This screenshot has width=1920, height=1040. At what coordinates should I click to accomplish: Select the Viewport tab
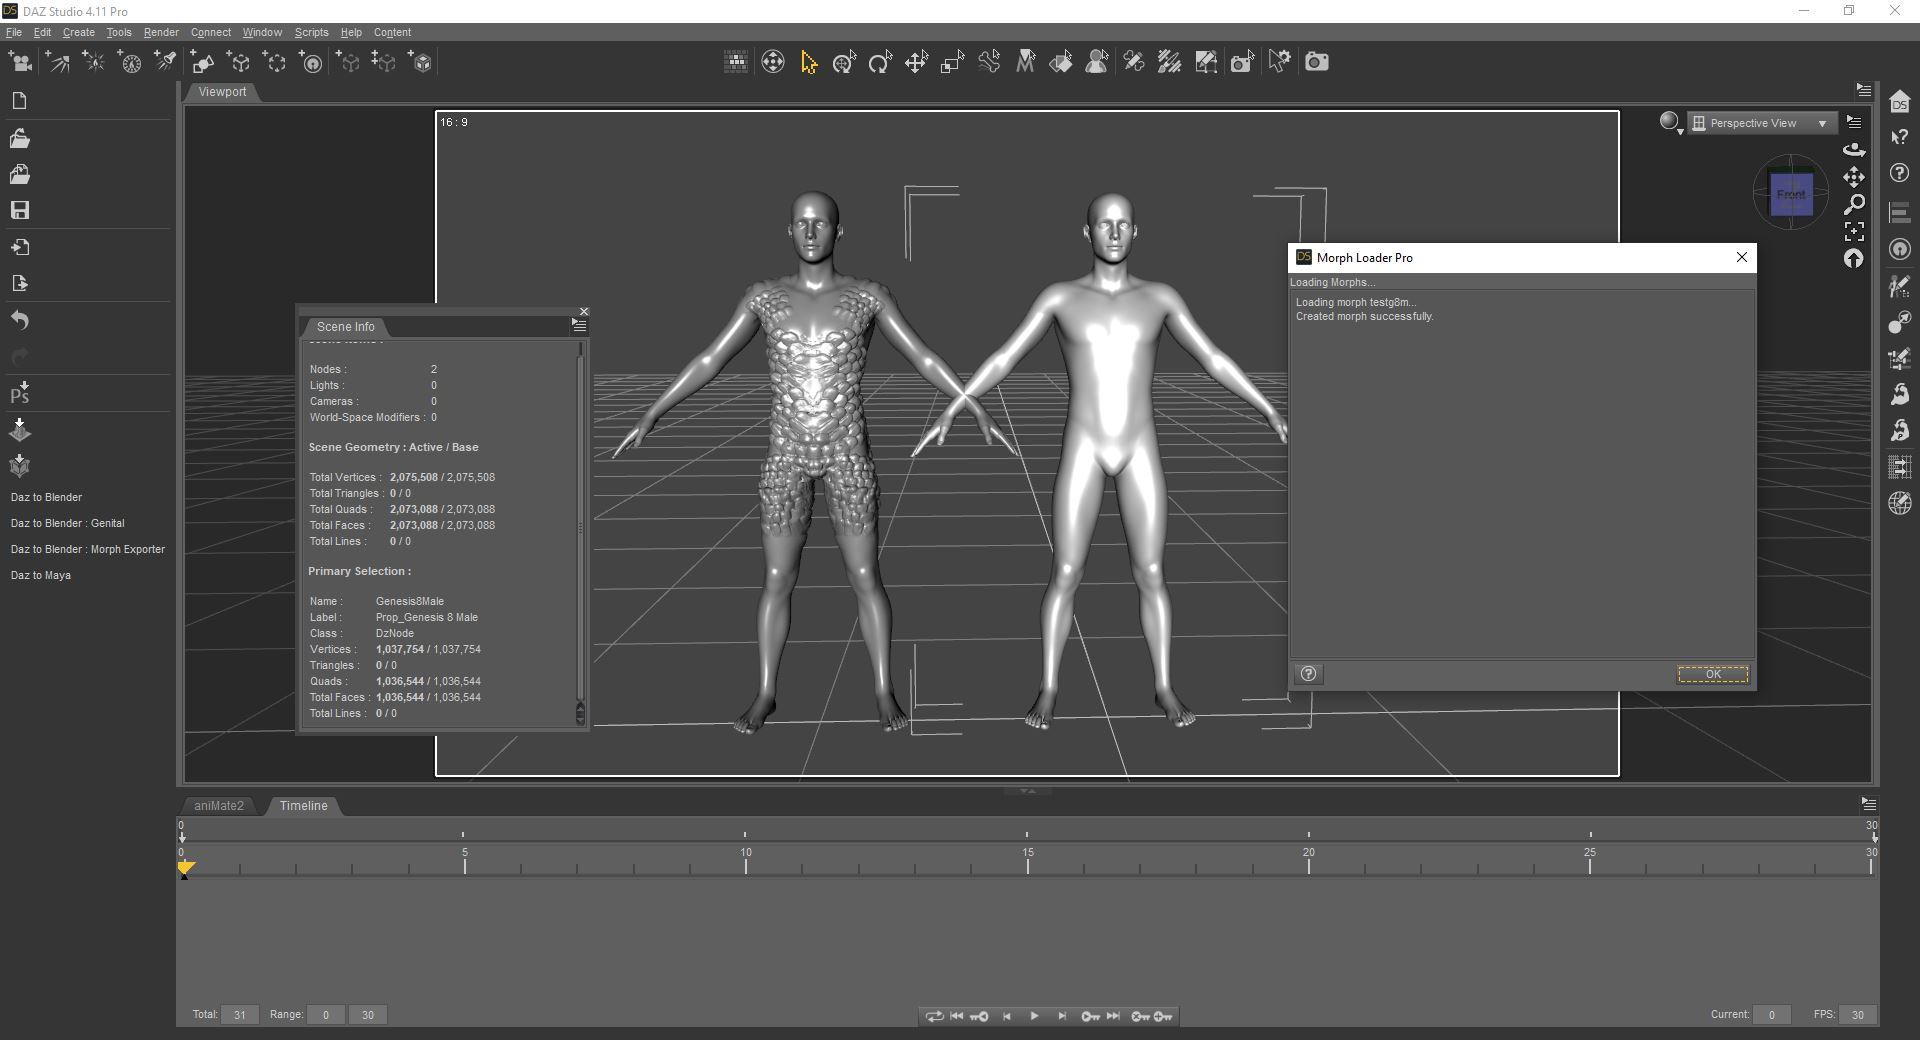coord(222,92)
